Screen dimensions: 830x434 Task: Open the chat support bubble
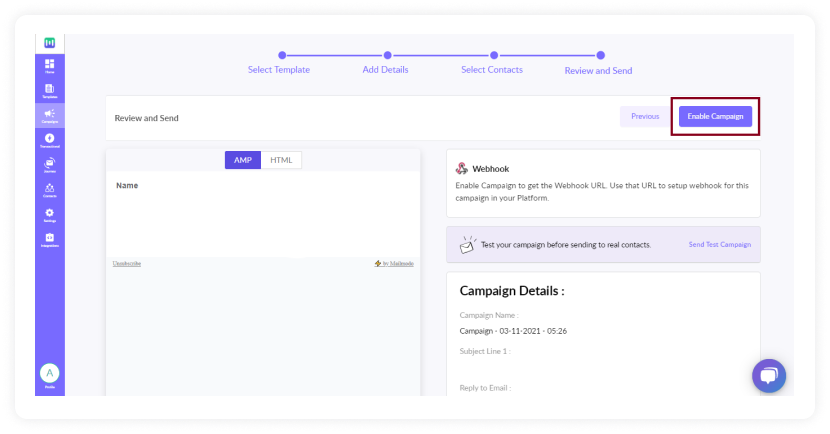pos(769,376)
